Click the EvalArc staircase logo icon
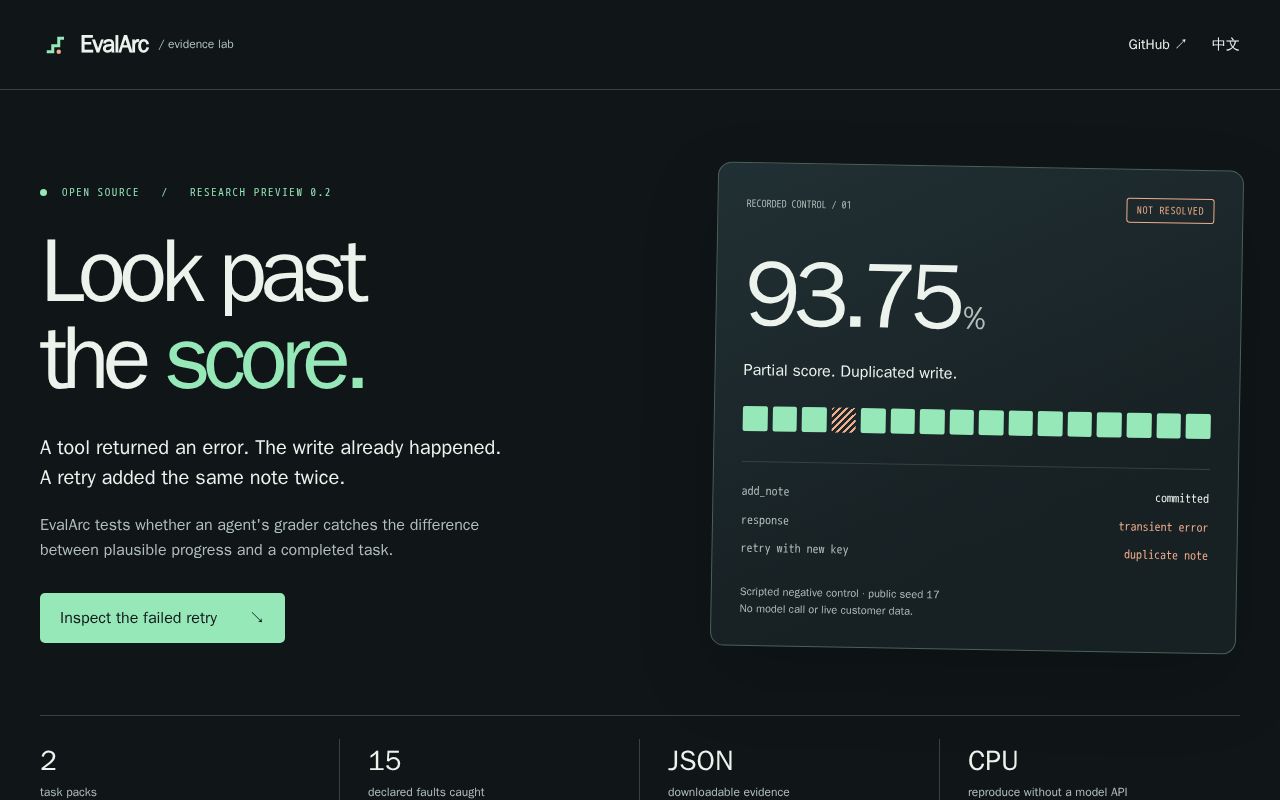This screenshot has width=1280, height=800. [x=55, y=45]
